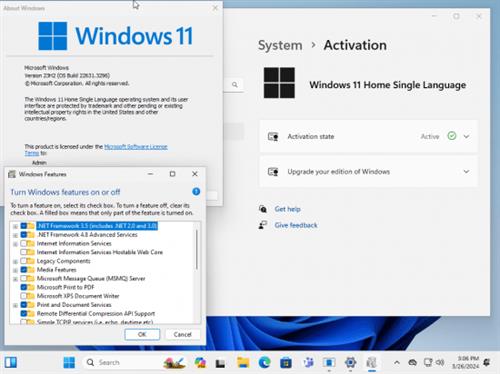Viewport: 500px width, 374px height.
Task: Open Microsoft Edge from the taskbar
Action: coord(265,362)
